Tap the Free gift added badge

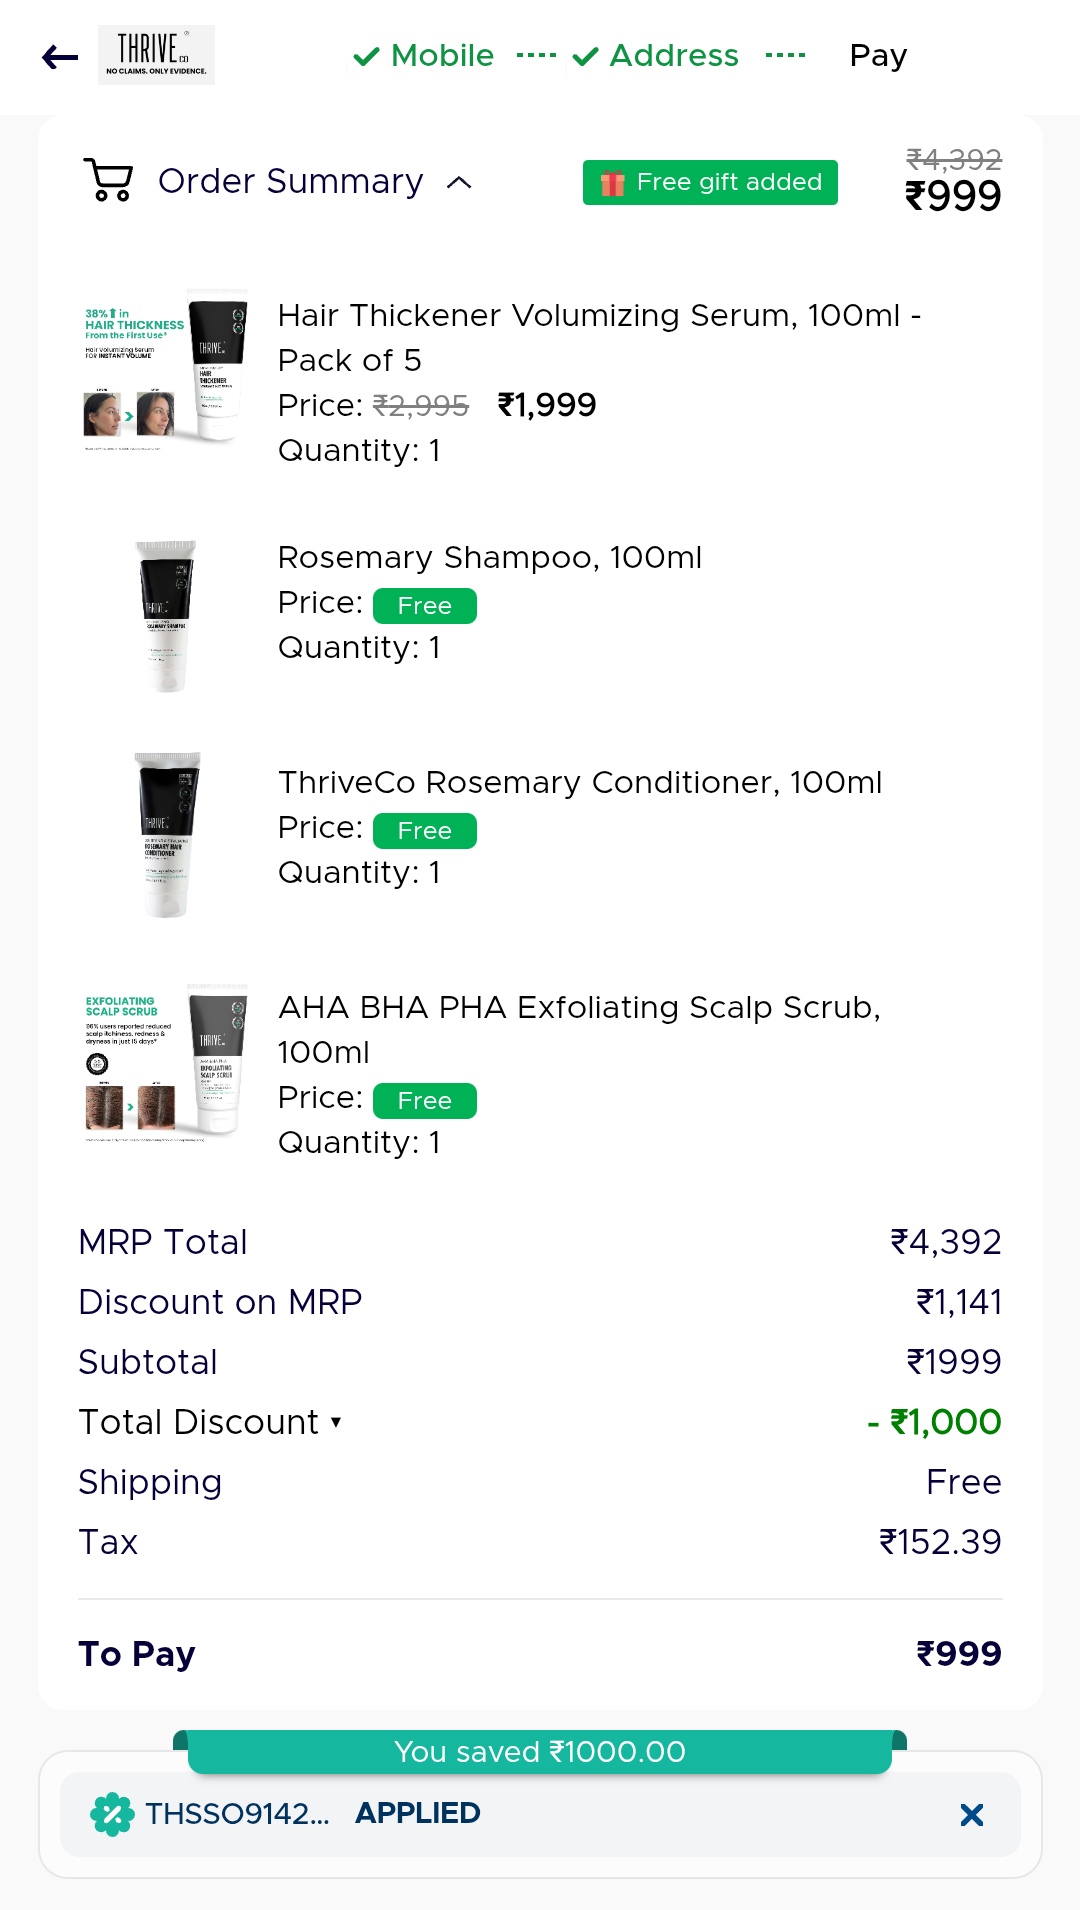tap(710, 182)
